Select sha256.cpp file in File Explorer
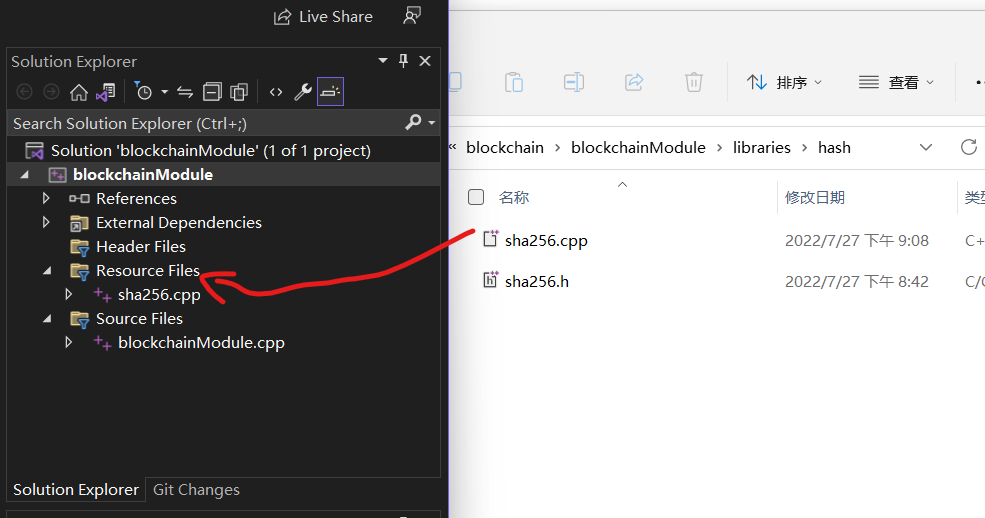Image resolution: width=985 pixels, height=518 pixels. 546,241
